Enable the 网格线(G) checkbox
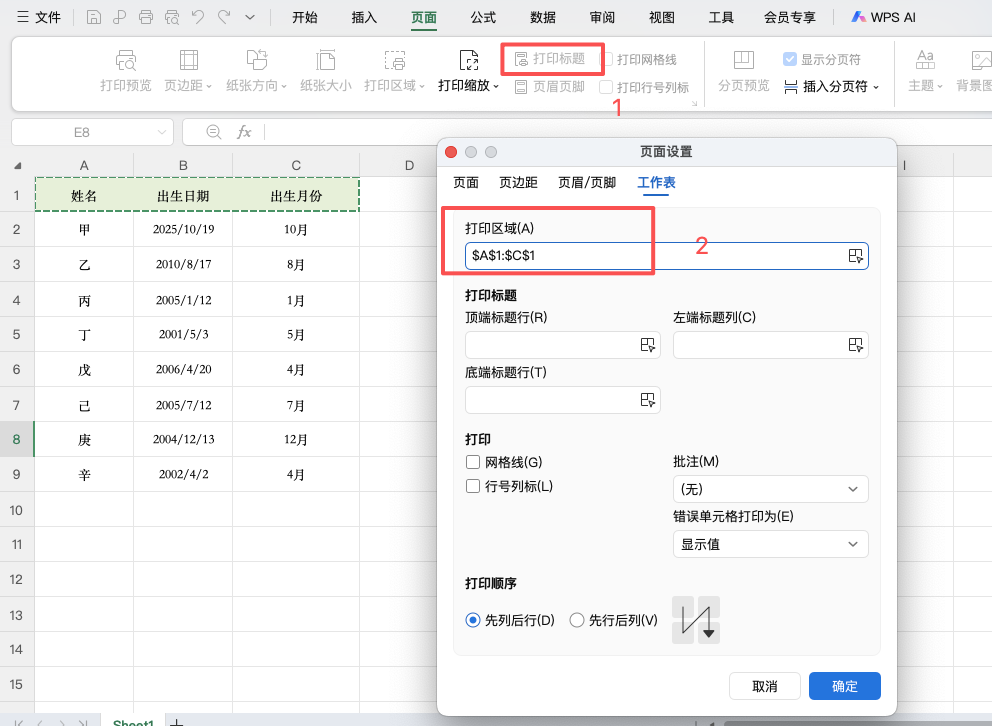This screenshot has height=726, width=992. coord(473,462)
